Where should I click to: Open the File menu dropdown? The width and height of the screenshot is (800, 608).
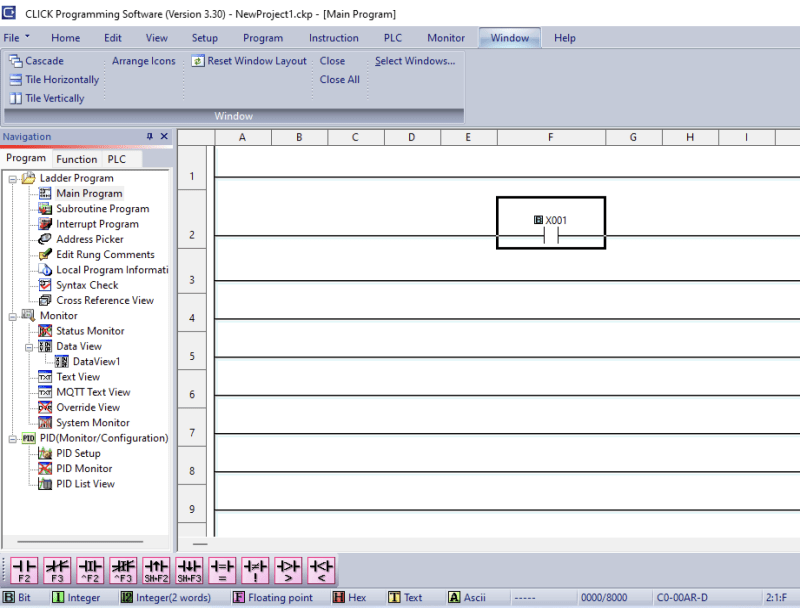coord(16,38)
